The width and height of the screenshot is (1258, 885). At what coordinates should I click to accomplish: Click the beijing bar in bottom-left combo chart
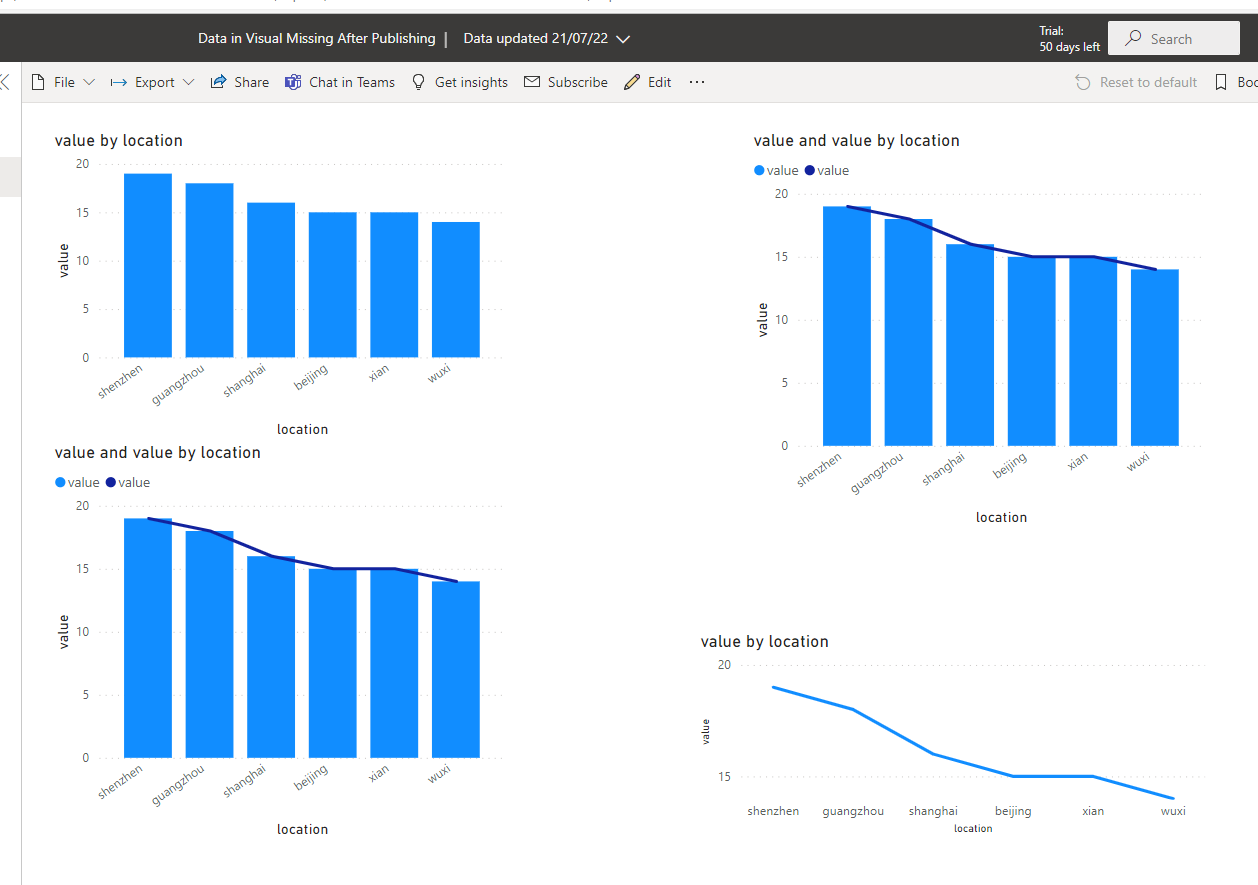pos(333,663)
